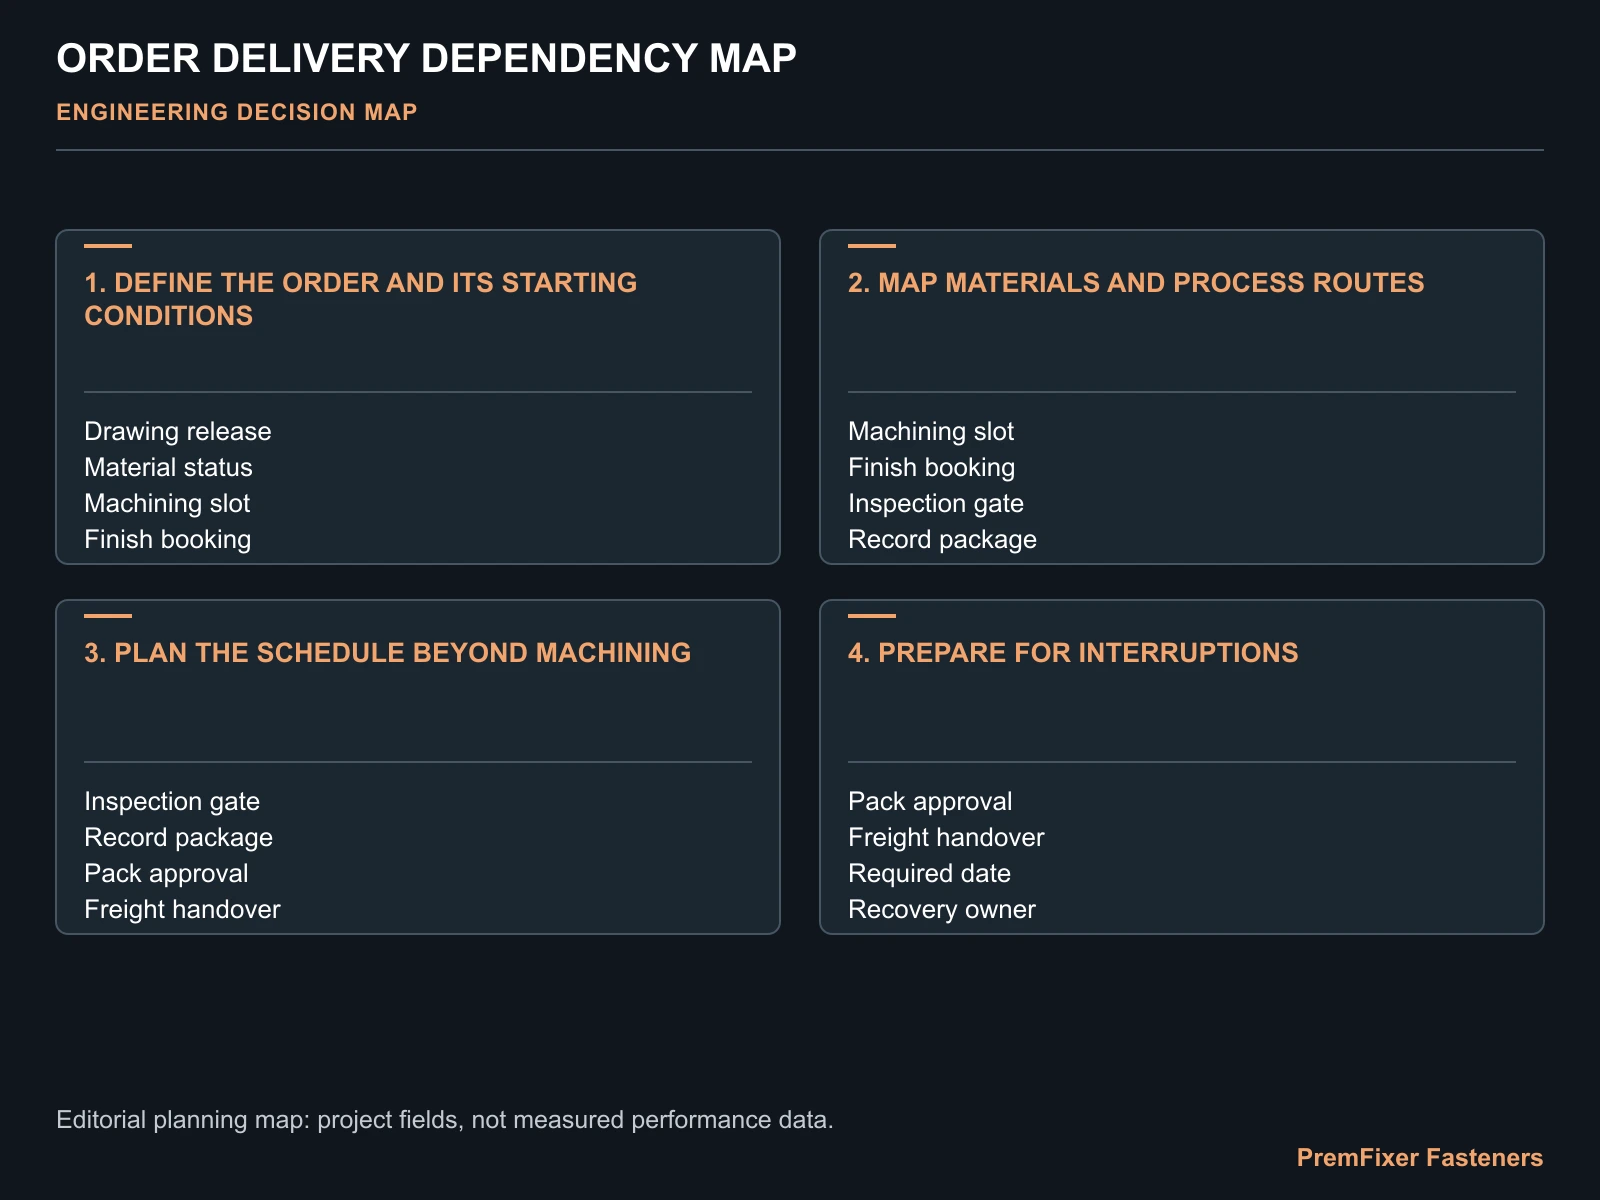Click the title "Order Delivery Dependency Map"
The image size is (1600, 1200).
pos(426,59)
